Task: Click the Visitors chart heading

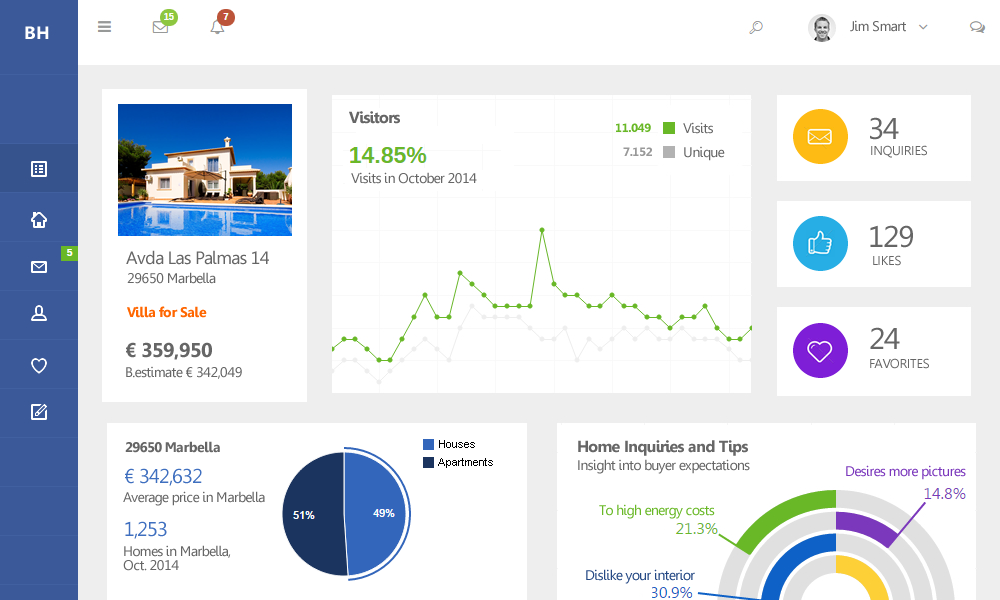Action: (x=374, y=117)
